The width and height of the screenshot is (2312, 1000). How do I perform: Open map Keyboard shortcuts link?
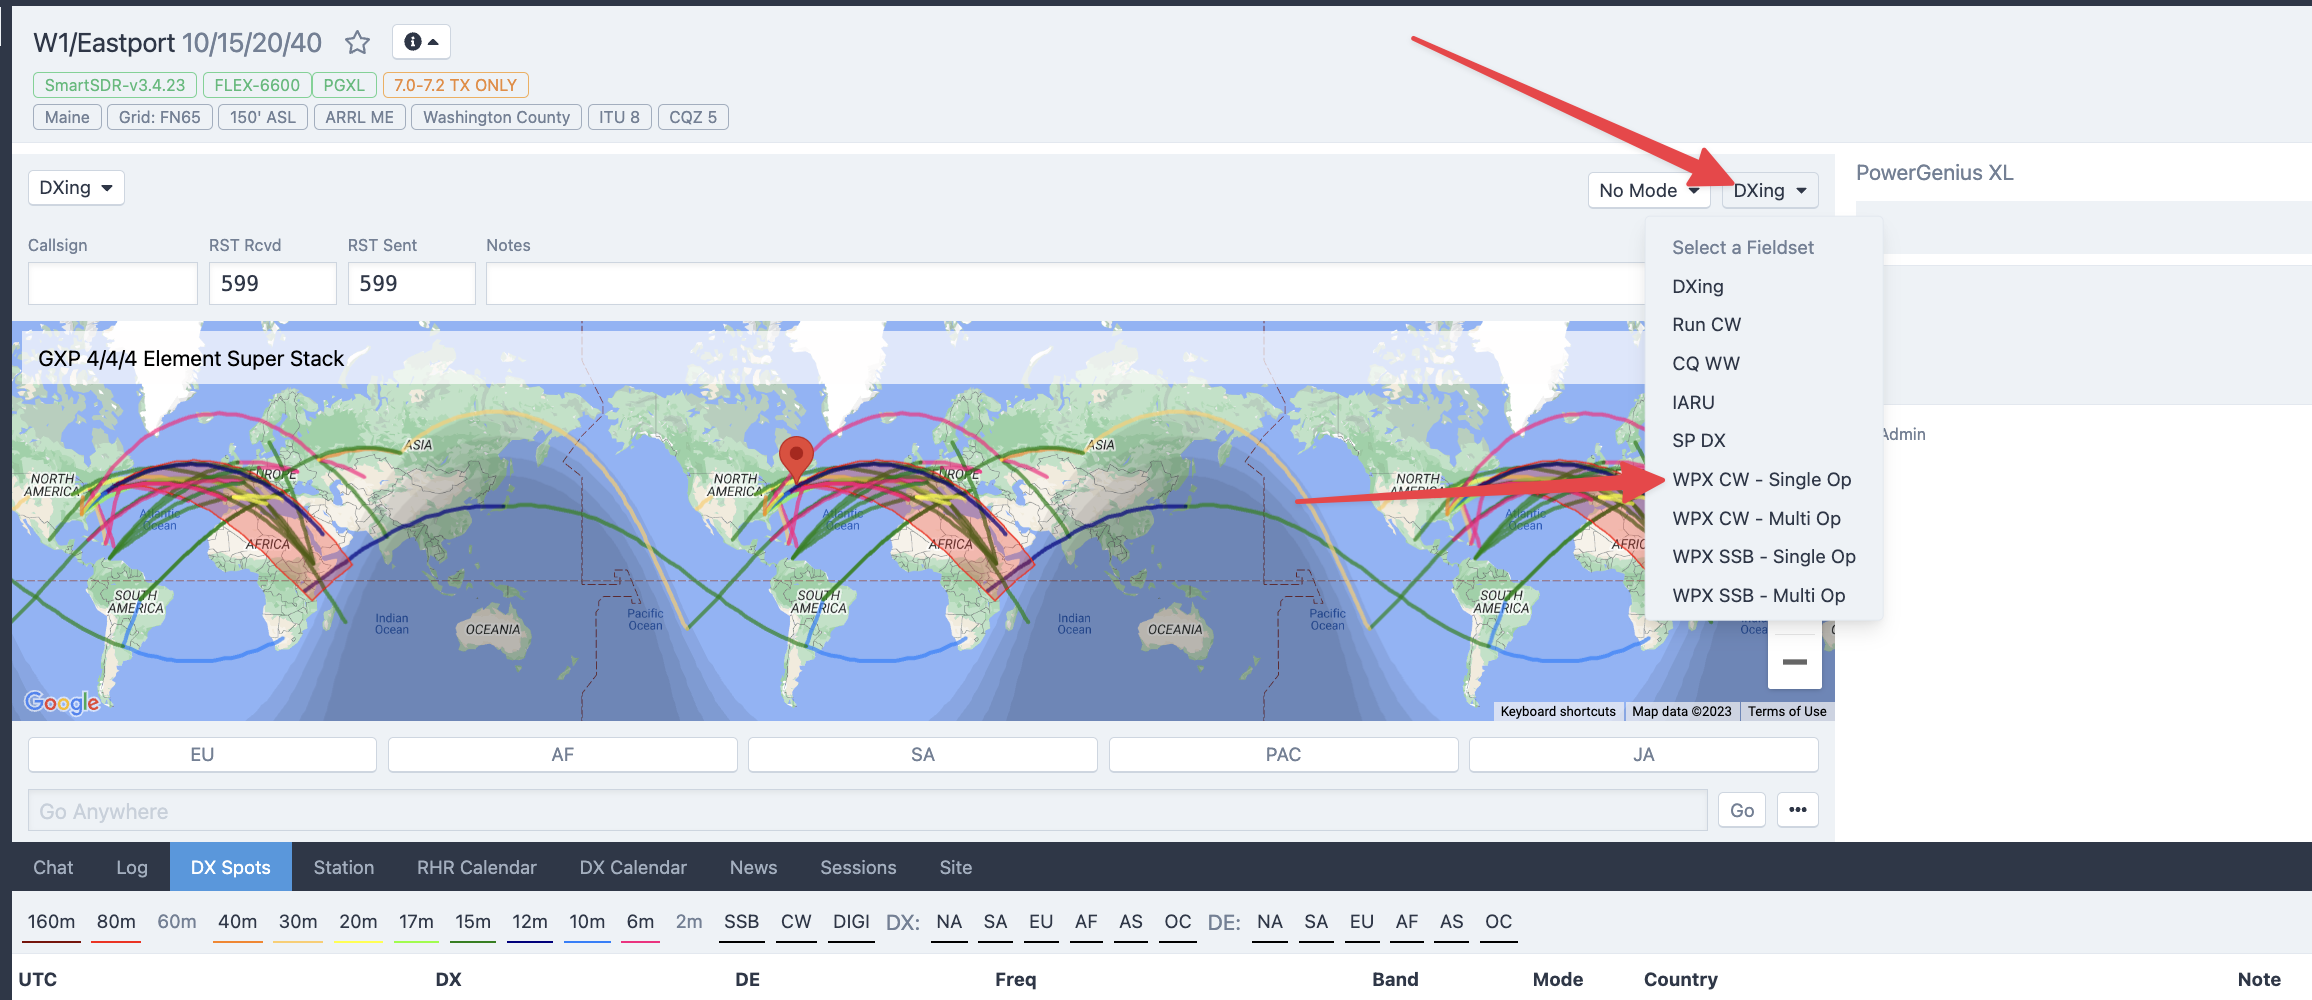point(1558,712)
